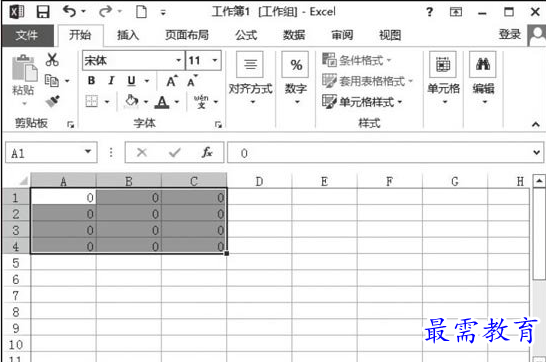Open the 文件 menu
Viewport: 546px width, 362px height.
pyautogui.click(x=27, y=35)
